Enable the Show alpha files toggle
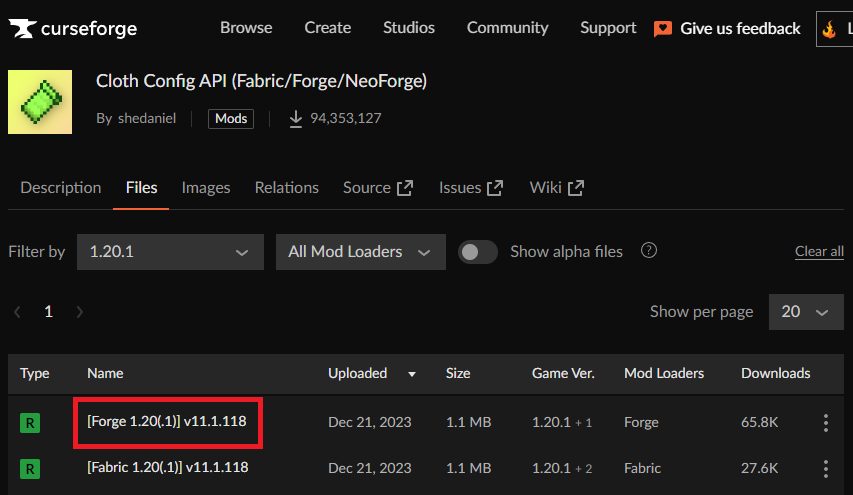The image size is (853, 495). coord(478,252)
